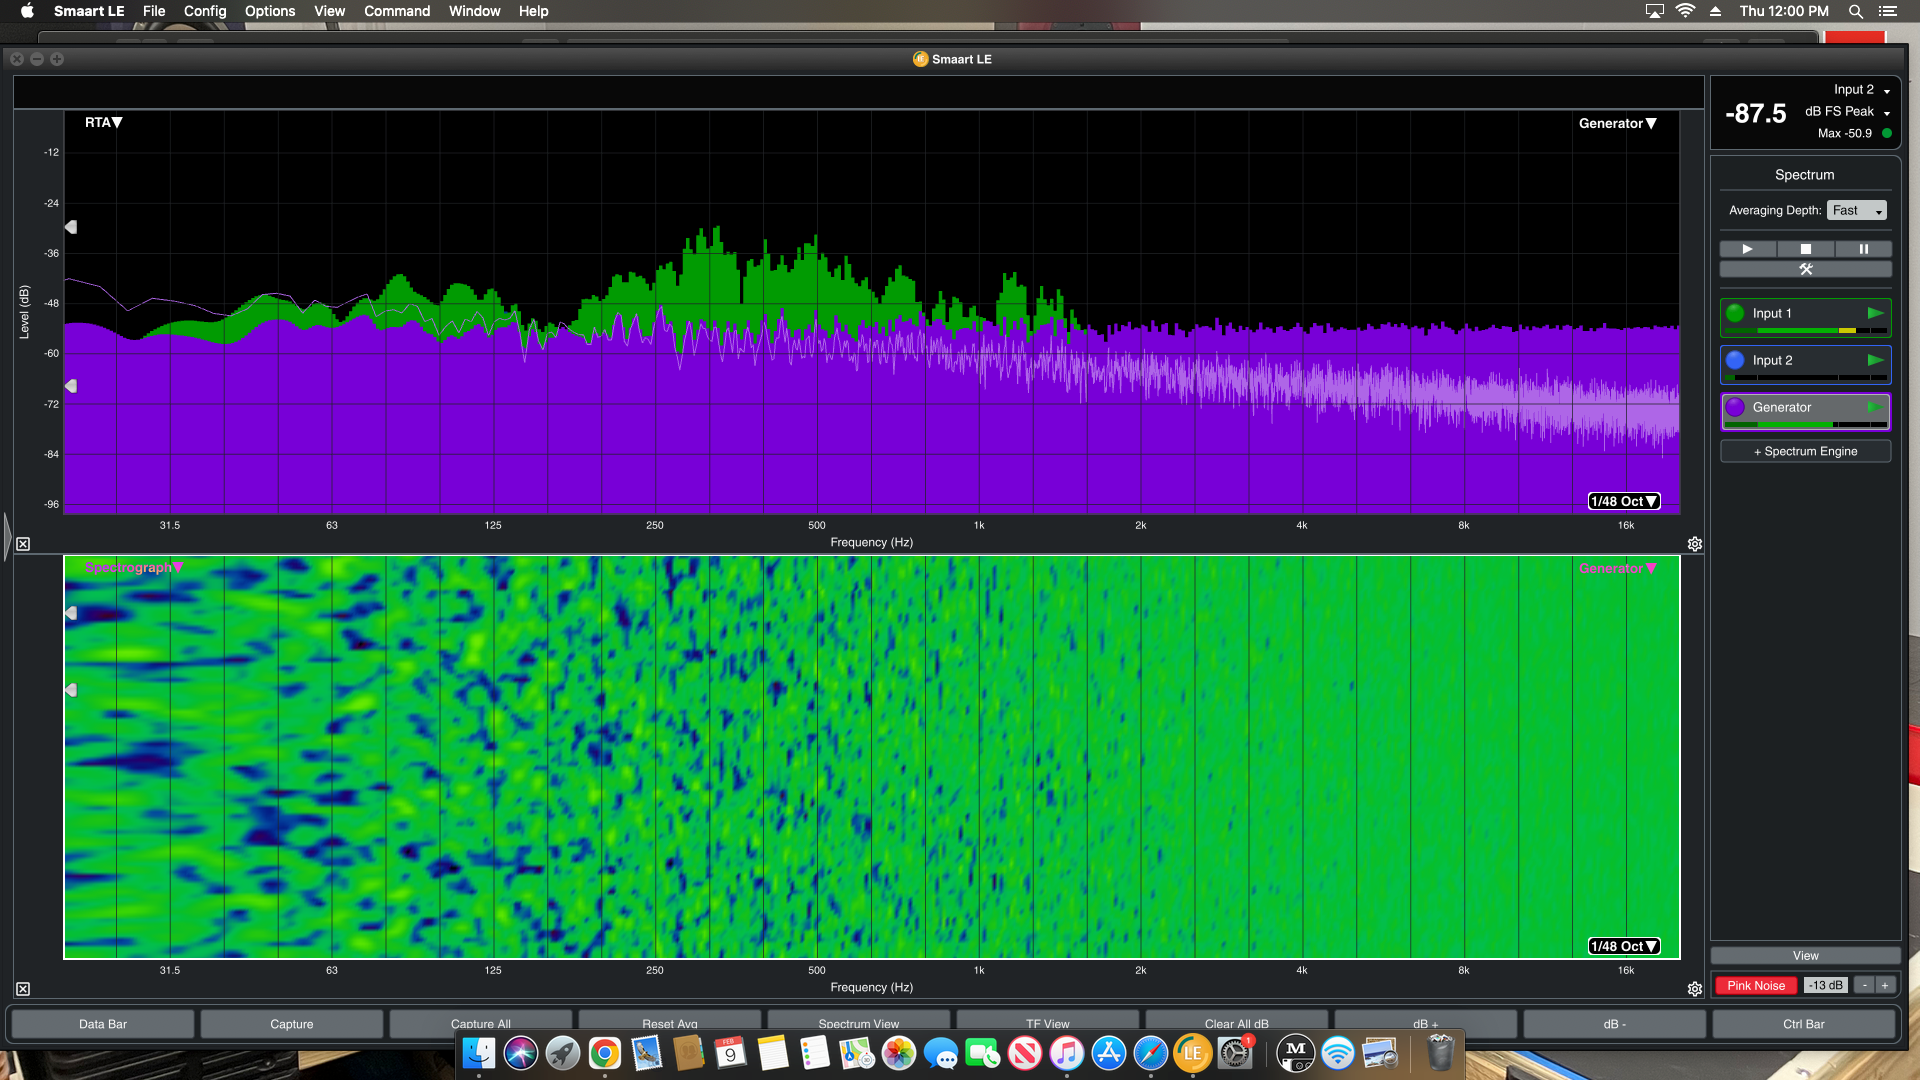Stop all spectrum measurements
The height and width of the screenshot is (1080, 1920).
point(1805,249)
